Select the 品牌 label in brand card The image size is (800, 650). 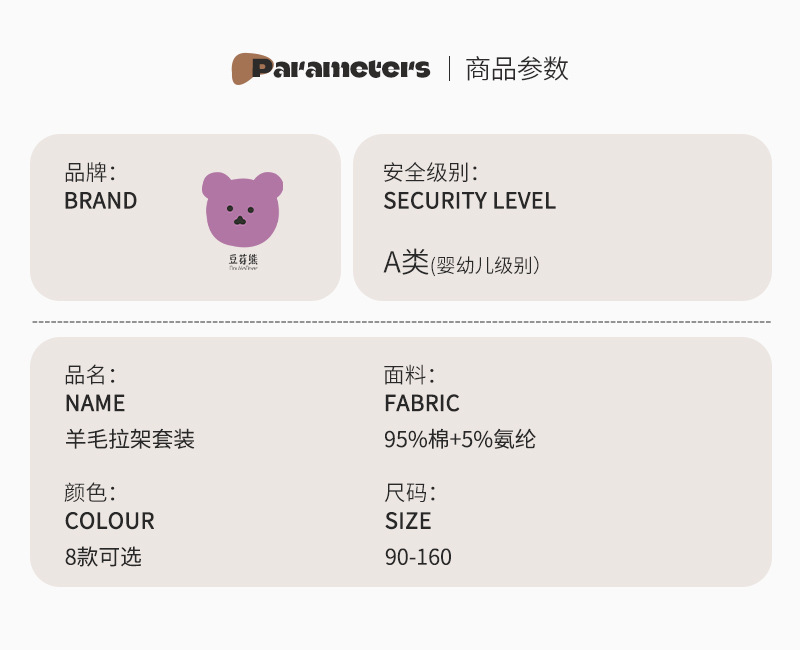pos(90,172)
